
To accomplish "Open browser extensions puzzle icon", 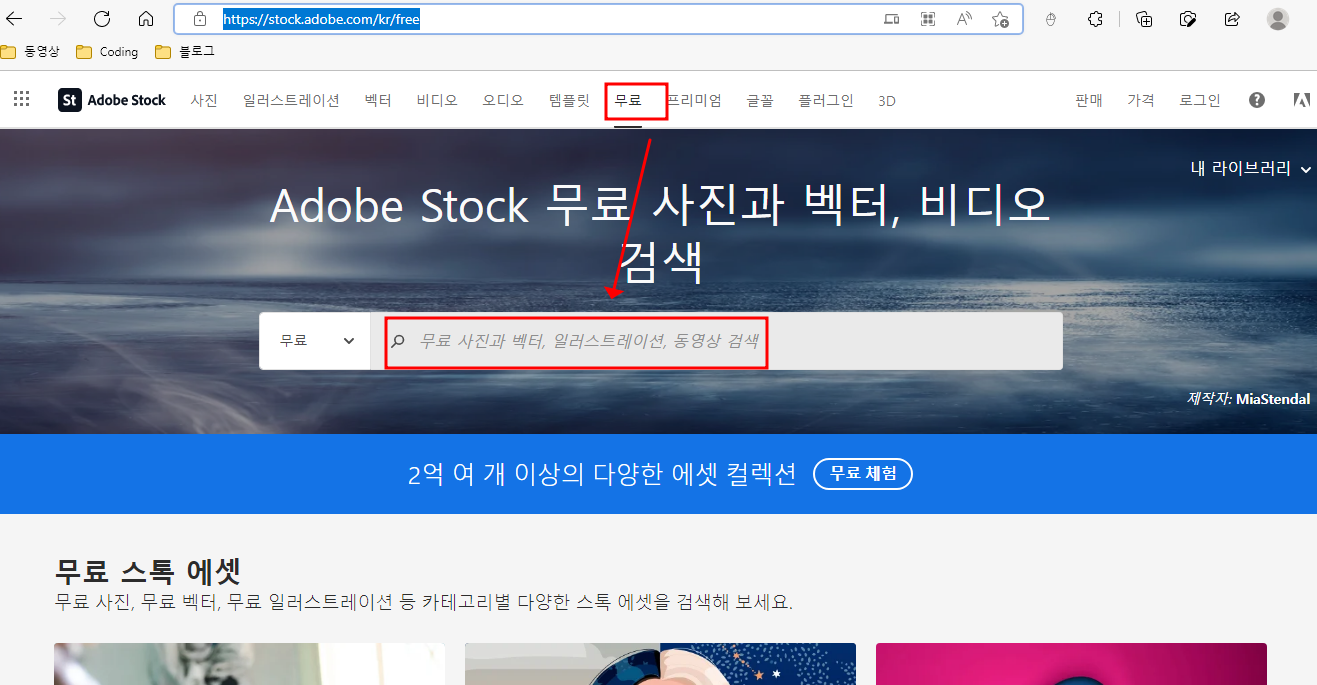I will pyautogui.click(x=1096, y=19).
